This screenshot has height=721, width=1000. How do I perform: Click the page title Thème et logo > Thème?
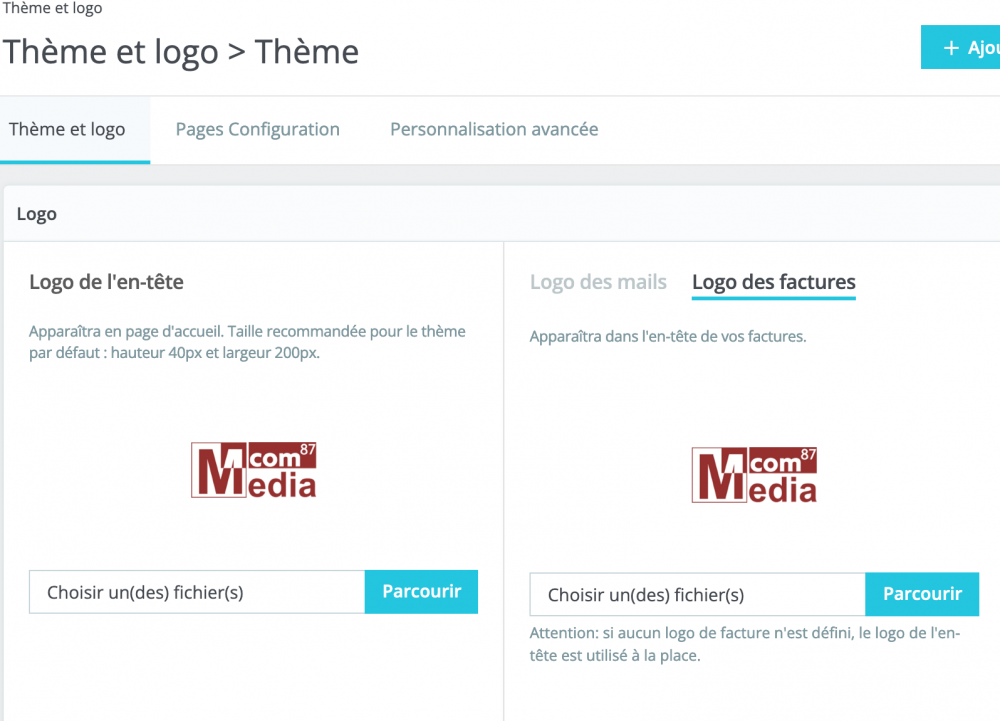tap(180, 51)
